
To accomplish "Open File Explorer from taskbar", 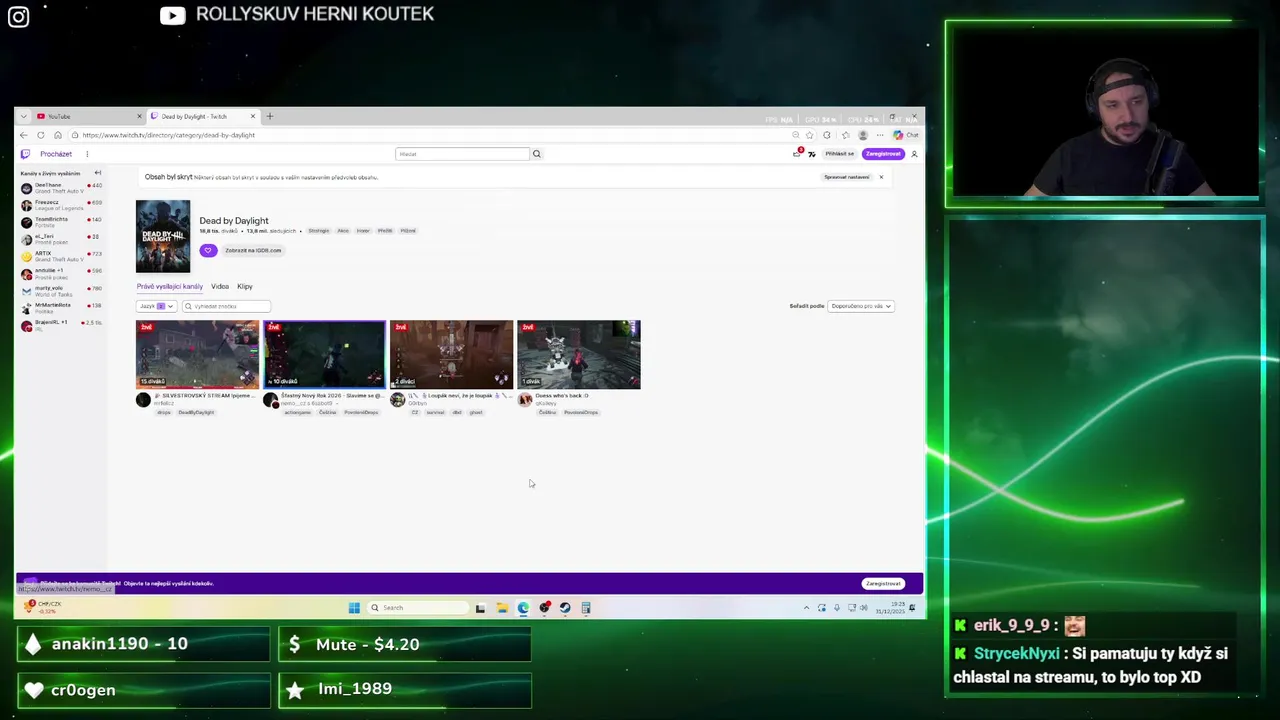I will click(x=502, y=608).
